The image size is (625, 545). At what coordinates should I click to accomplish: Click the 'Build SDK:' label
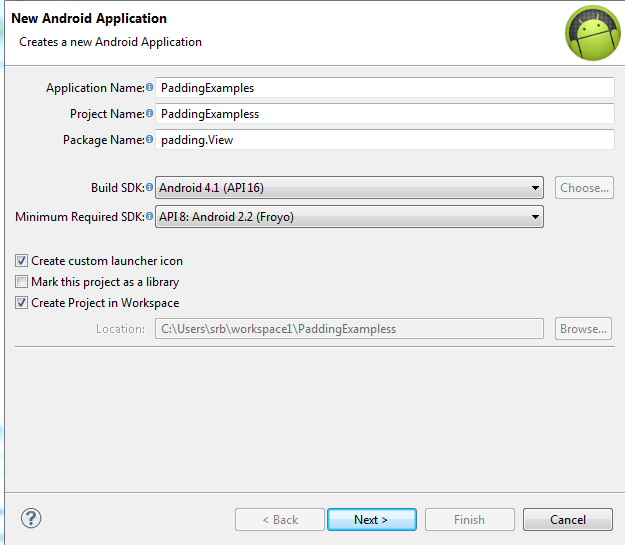click(118, 187)
